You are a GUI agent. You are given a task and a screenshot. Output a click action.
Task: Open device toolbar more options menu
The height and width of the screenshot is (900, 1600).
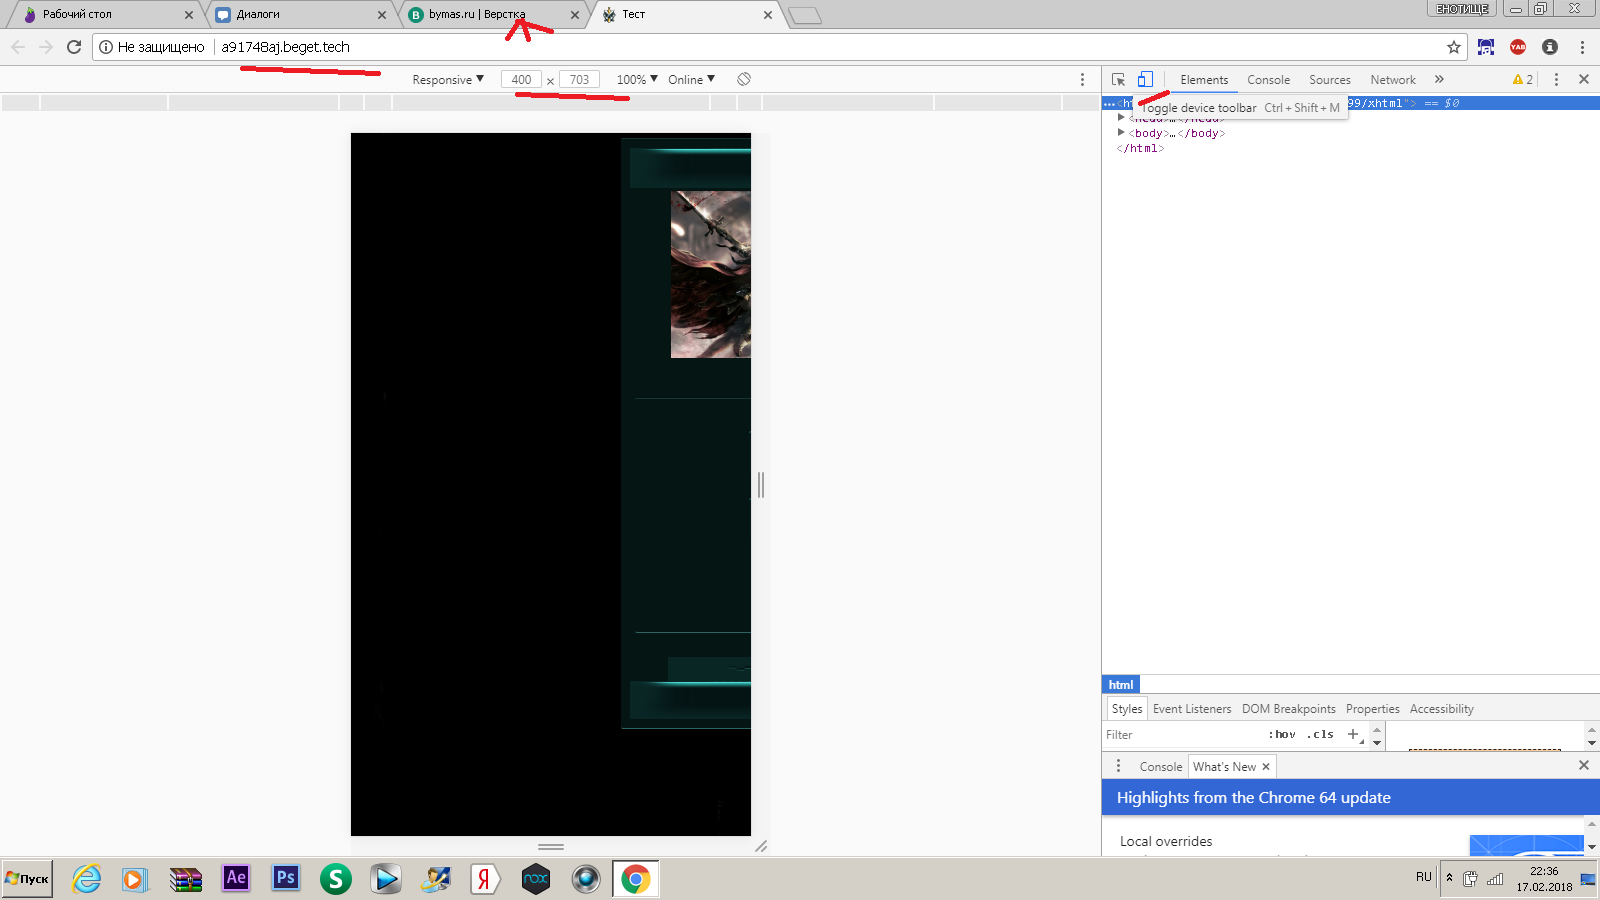1082,79
